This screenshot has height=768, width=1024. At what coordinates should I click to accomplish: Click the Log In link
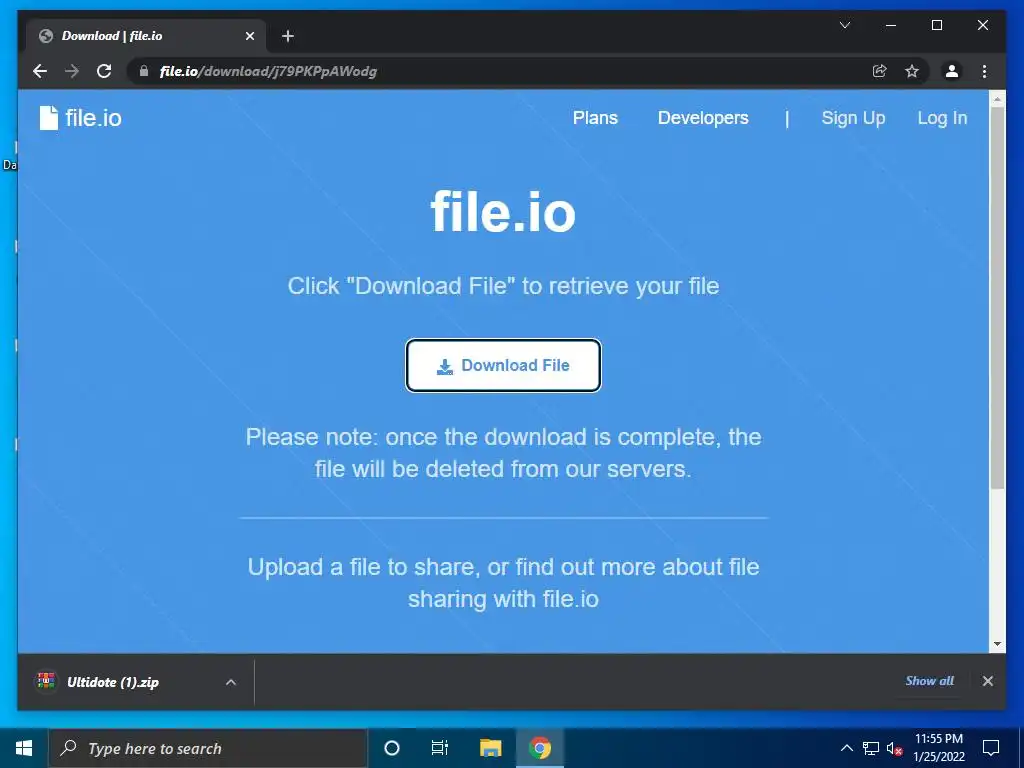click(942, 118)
